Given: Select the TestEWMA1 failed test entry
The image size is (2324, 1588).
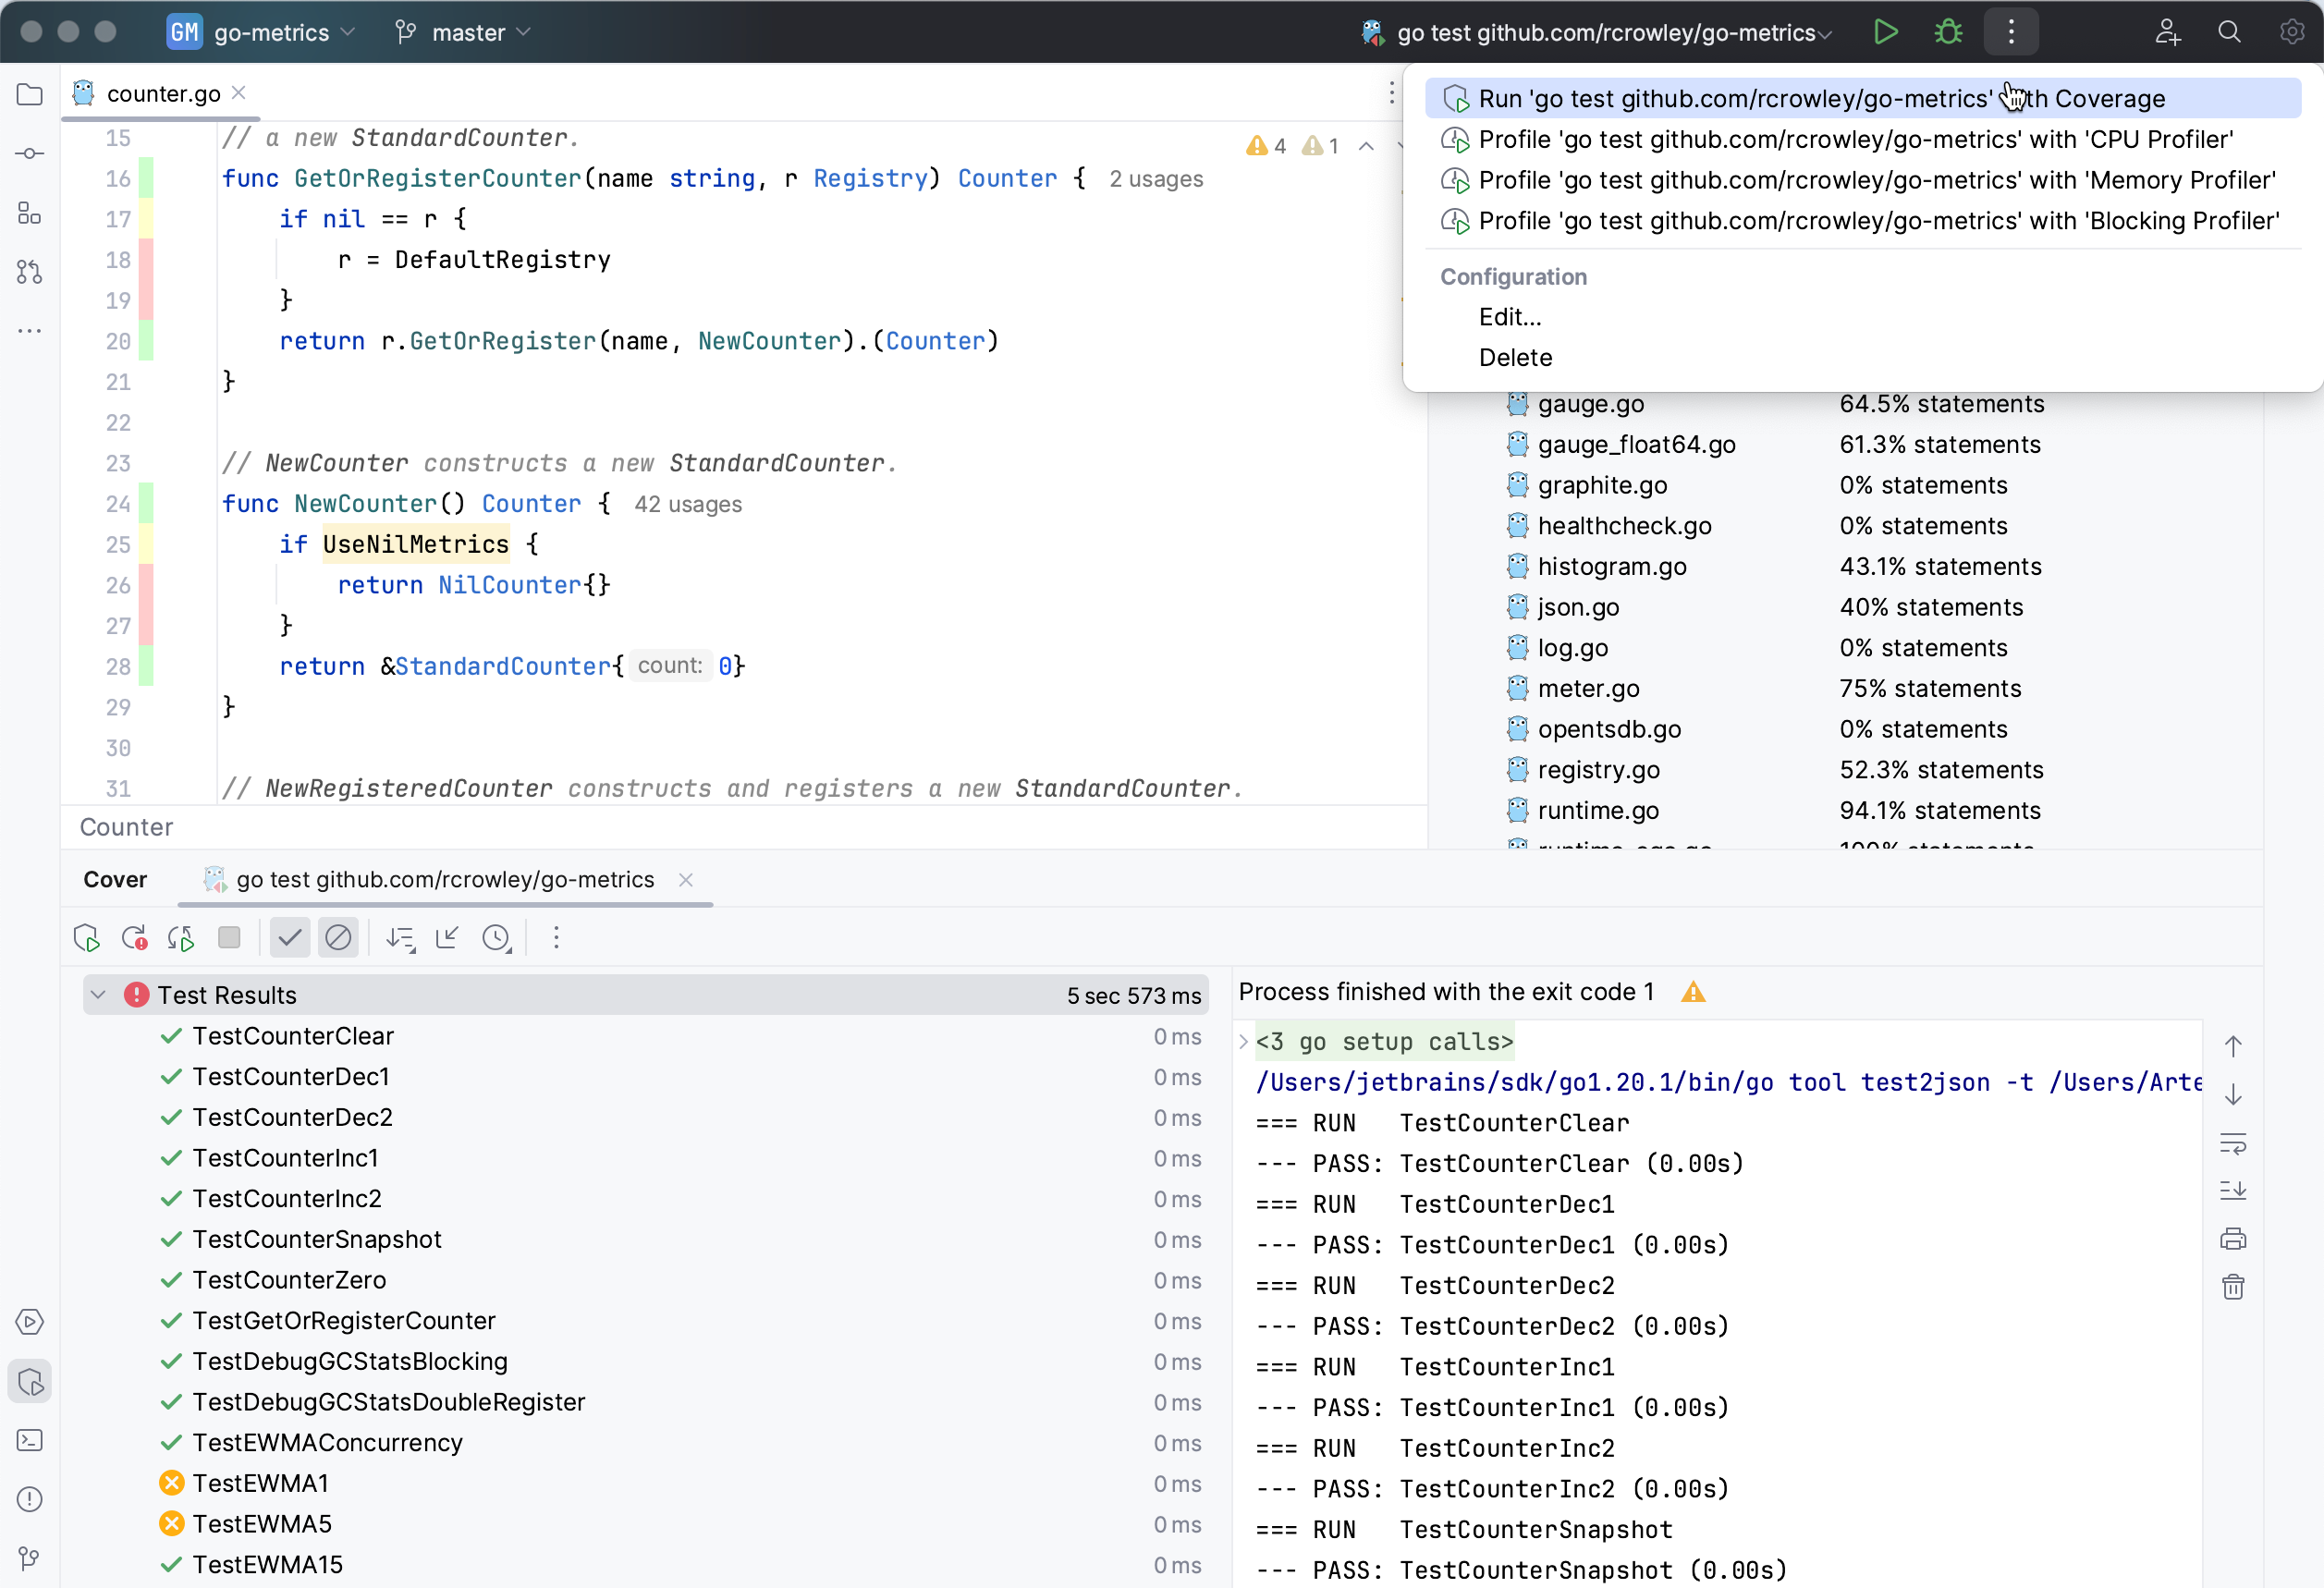Looking at the screenshot, I should tap(261, 1483).
